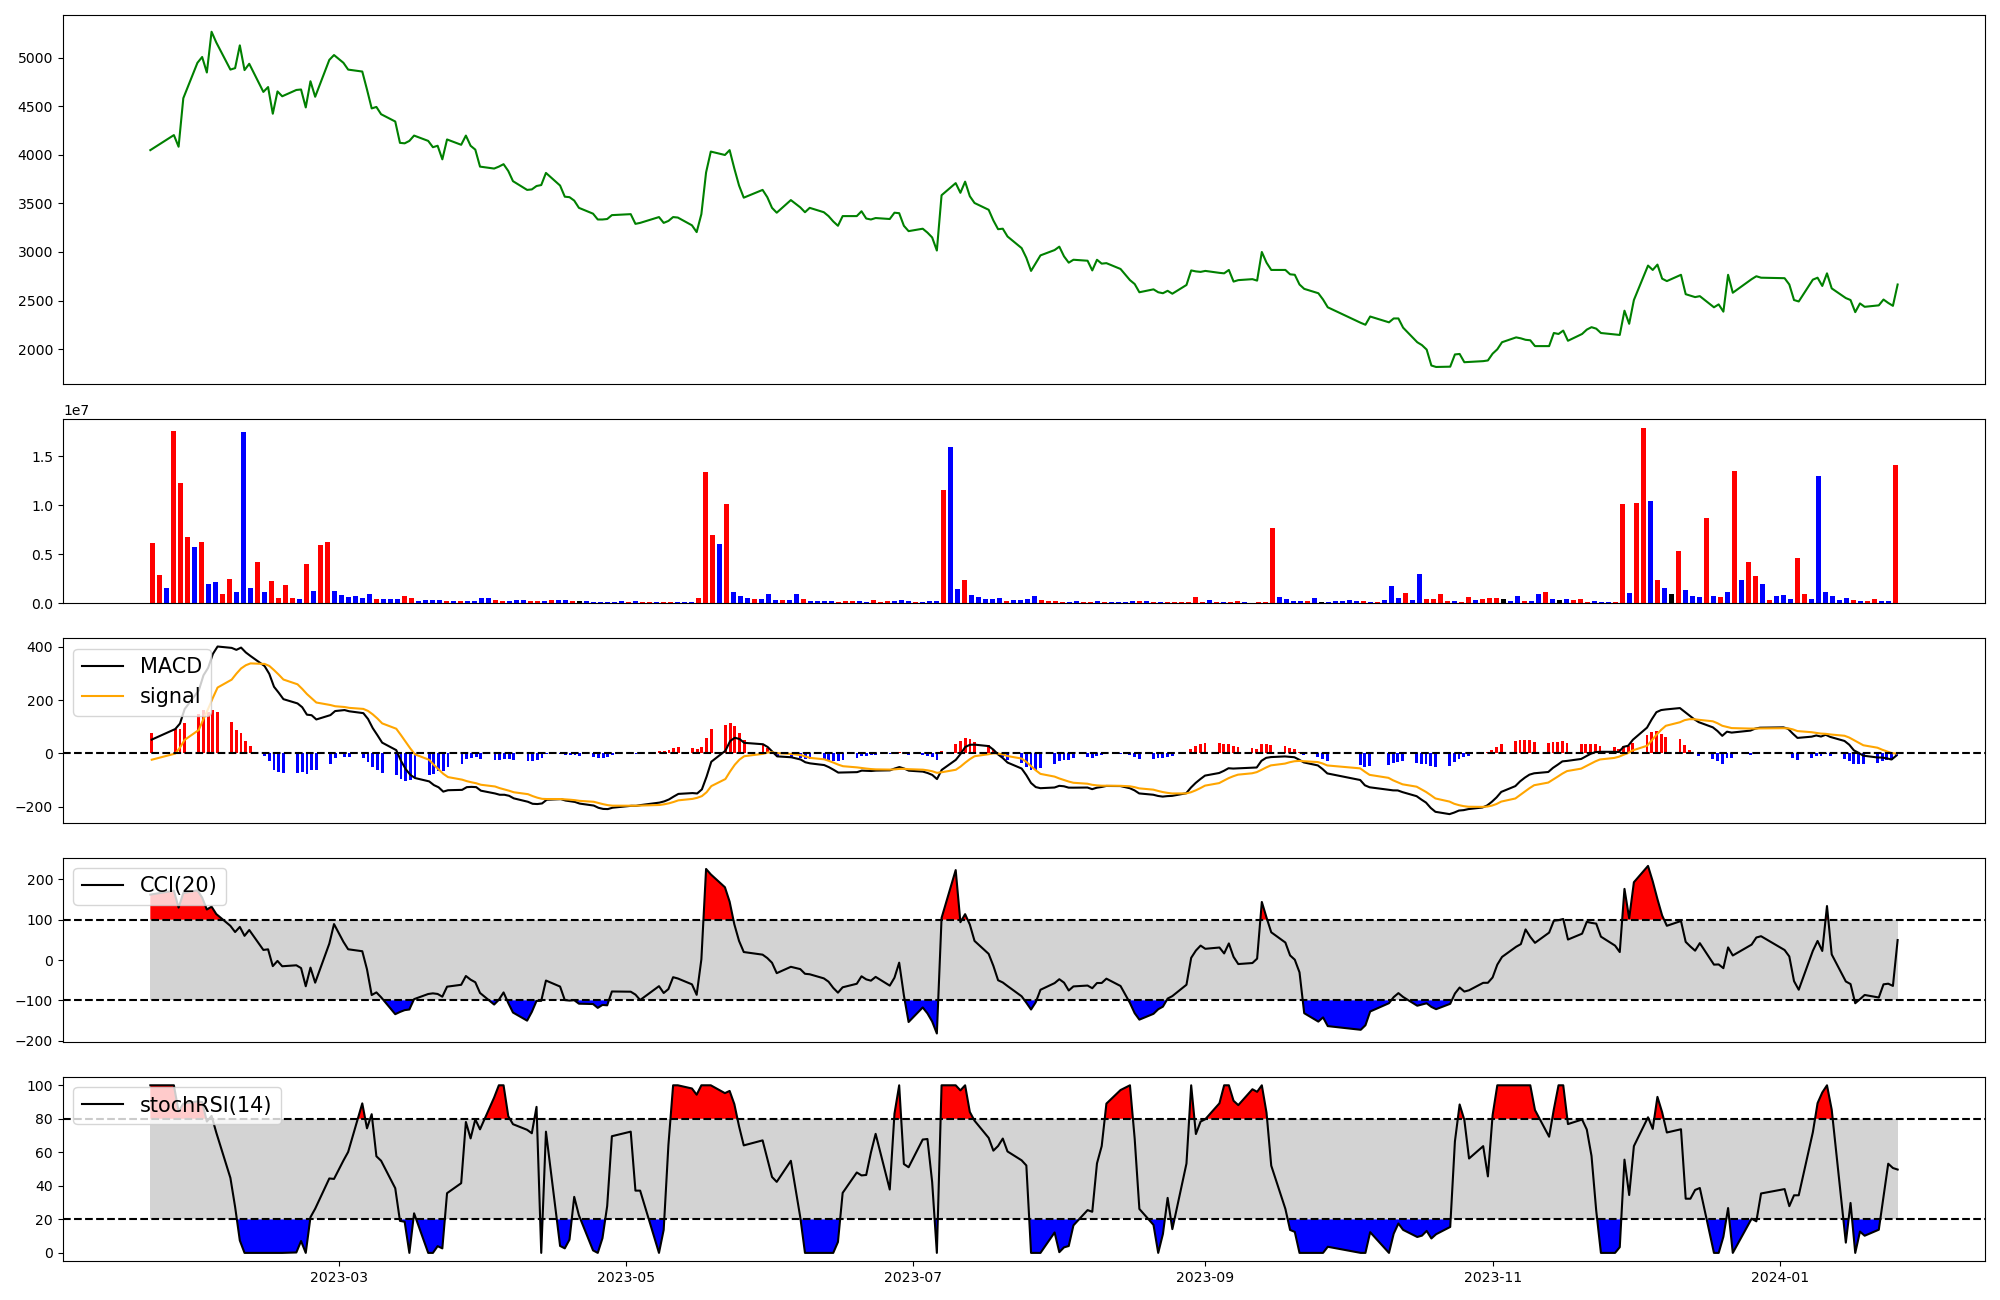Screen dimensions: 2000x1300
Task: Click the MACD legend label
Action: (170, 666)
